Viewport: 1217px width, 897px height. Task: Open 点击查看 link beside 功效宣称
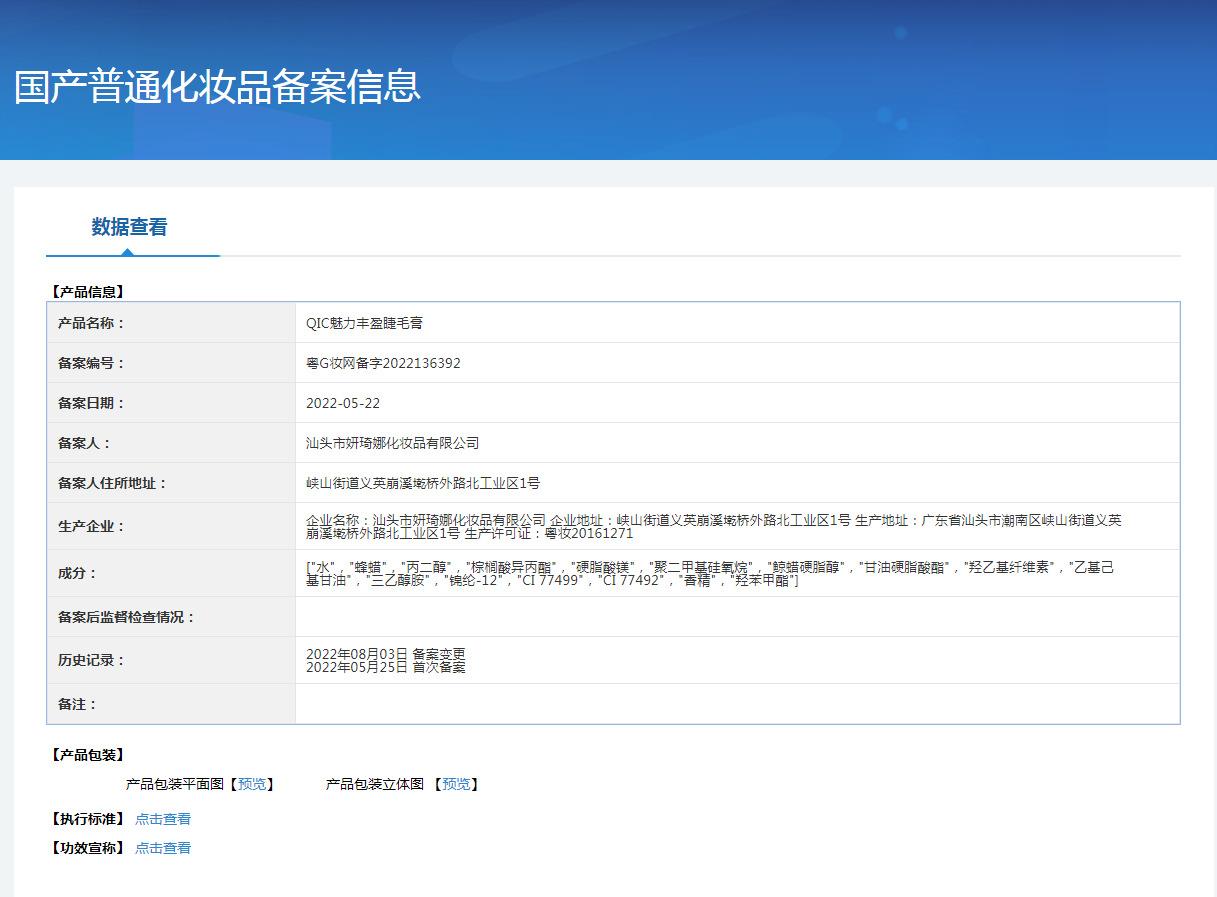(x=163, y=848)
